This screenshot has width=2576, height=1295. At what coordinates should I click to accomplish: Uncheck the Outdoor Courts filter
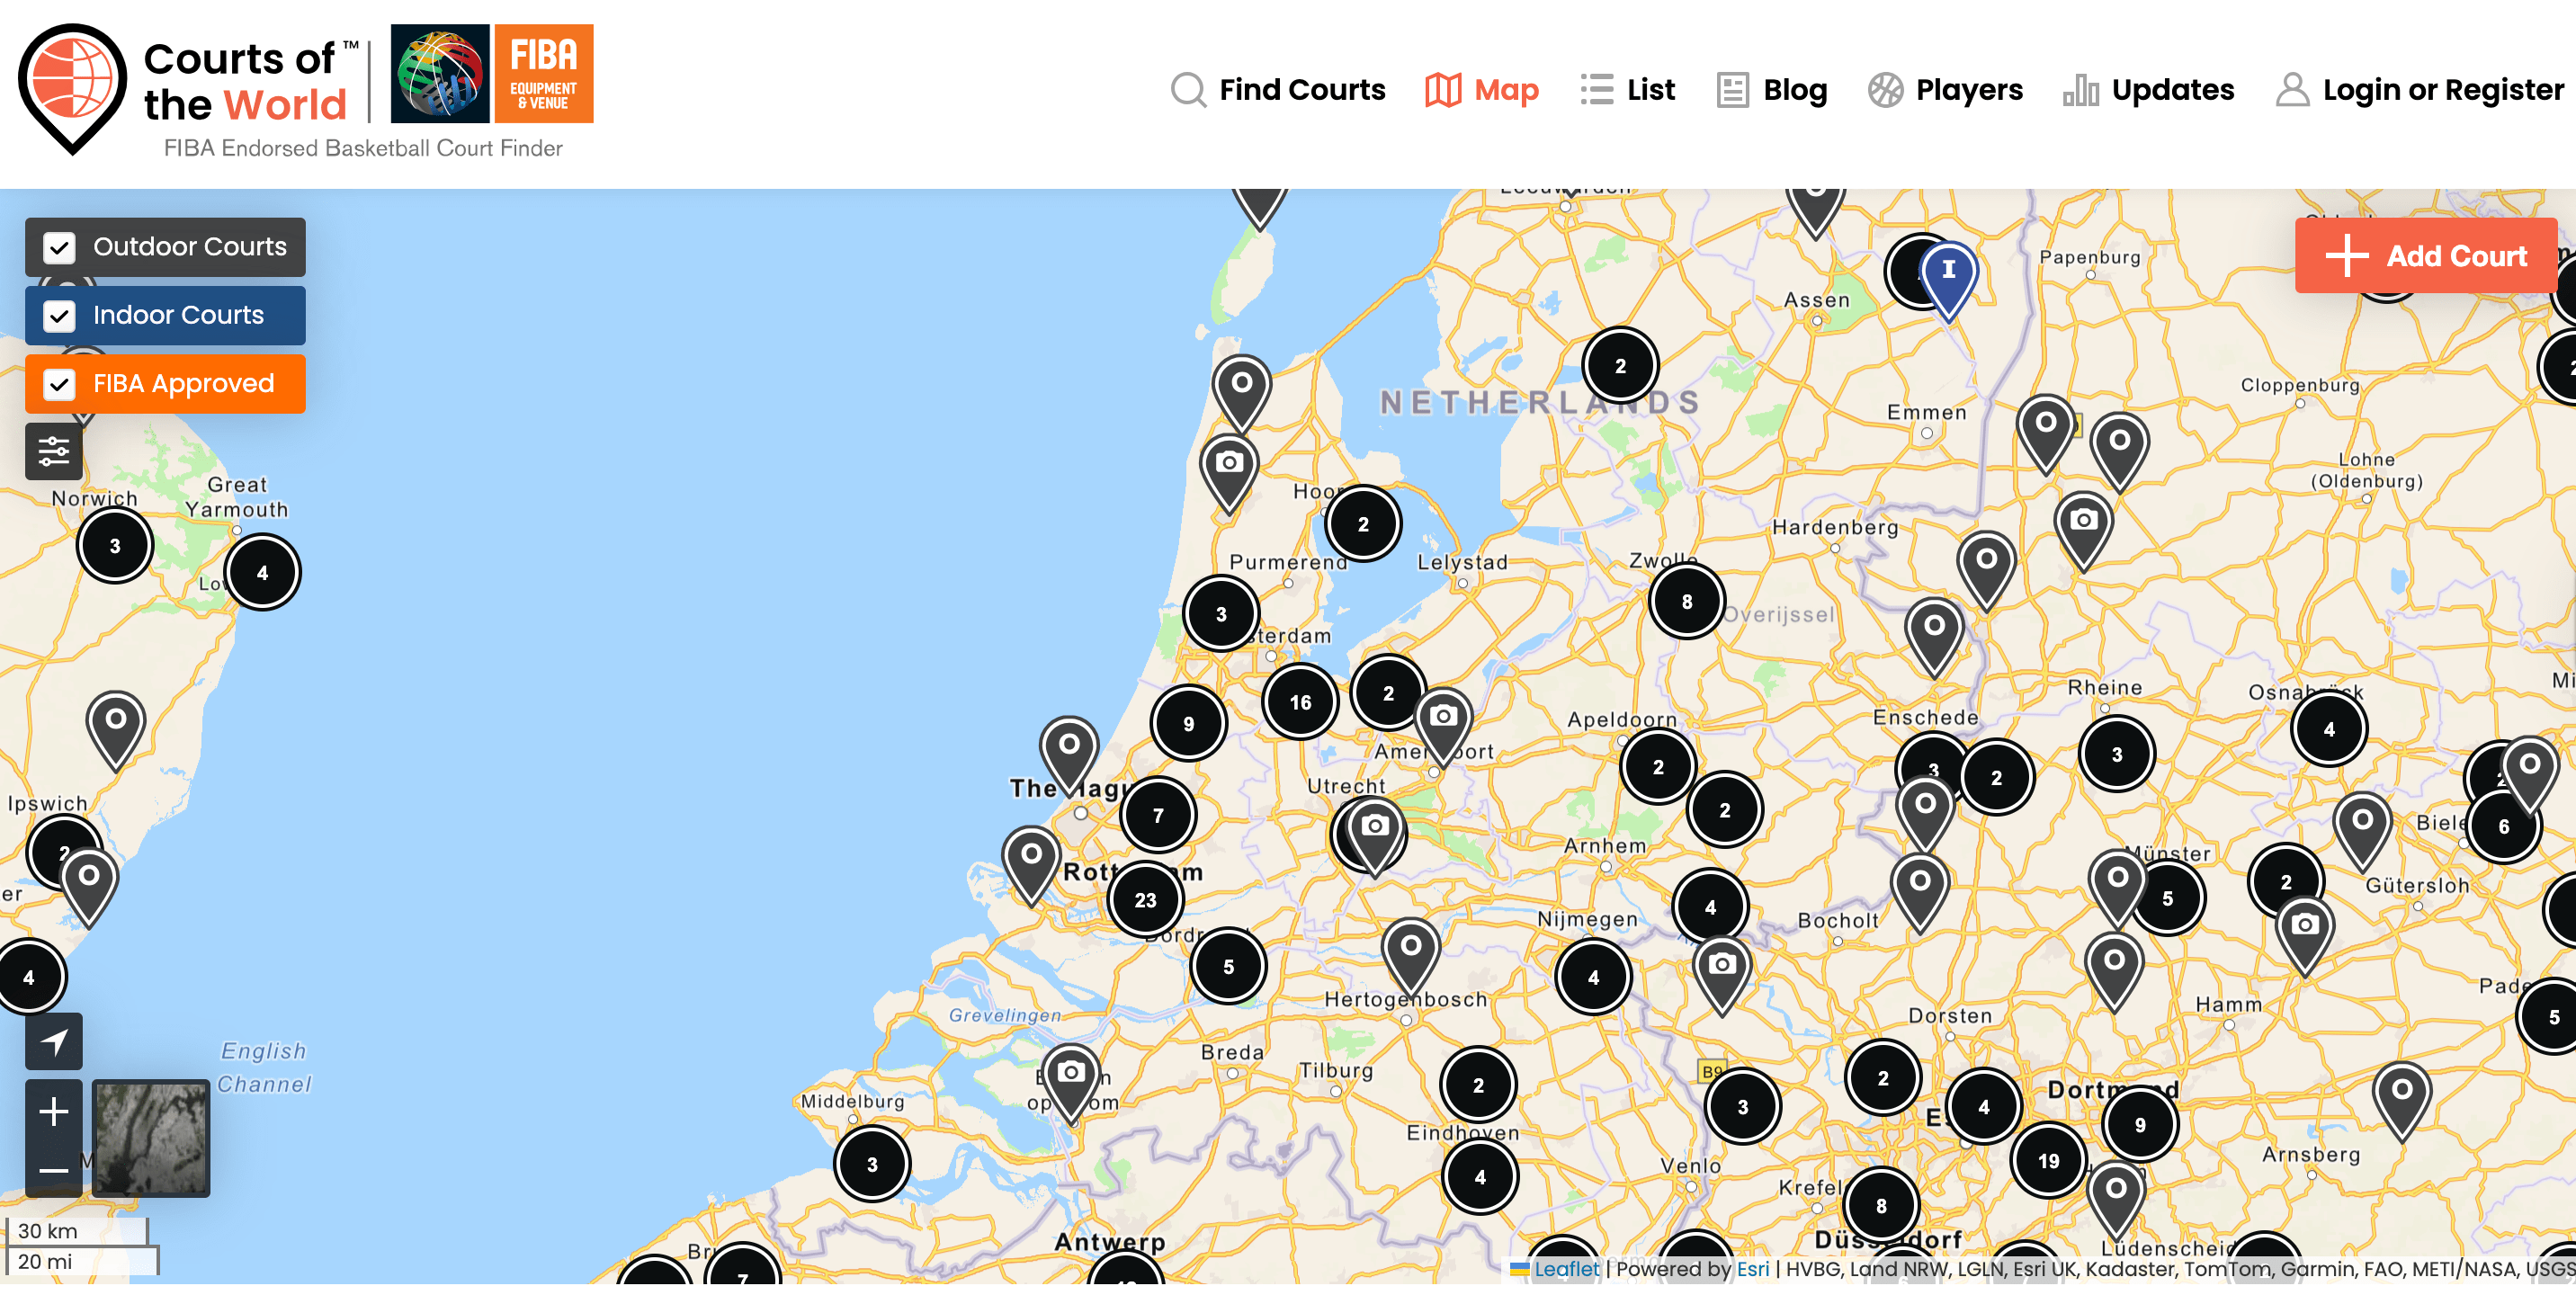pos(59,247)
